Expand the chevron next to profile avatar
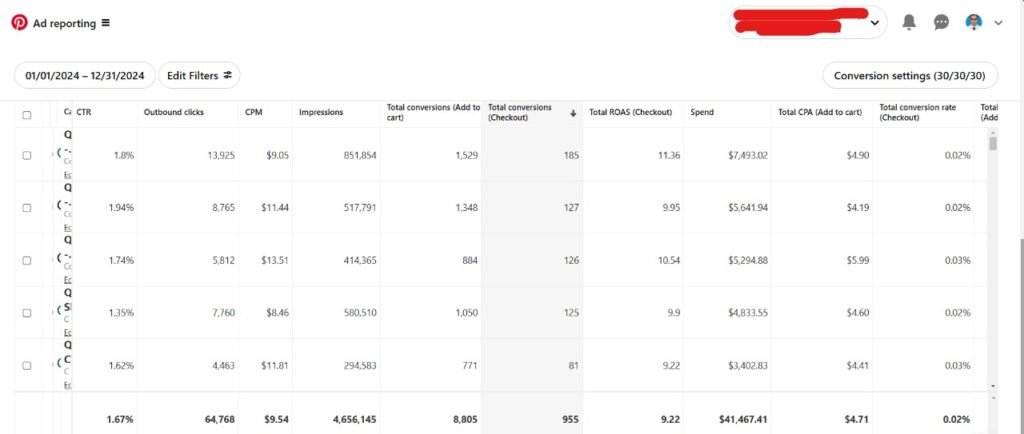Screen dimensions: 1024x434 998,23
